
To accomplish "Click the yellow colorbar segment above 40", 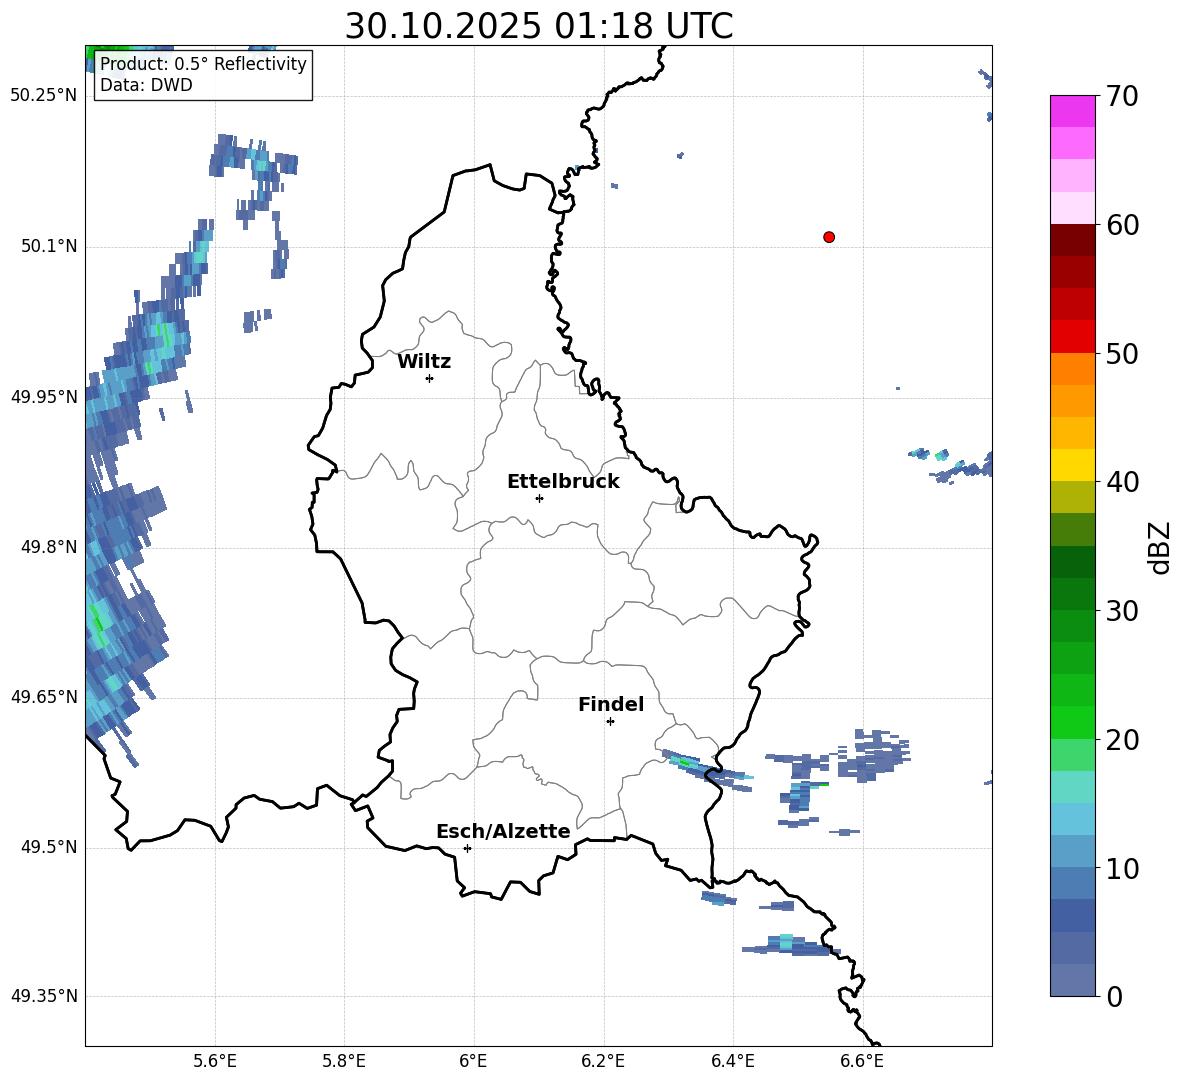I will click(1072, 465).
